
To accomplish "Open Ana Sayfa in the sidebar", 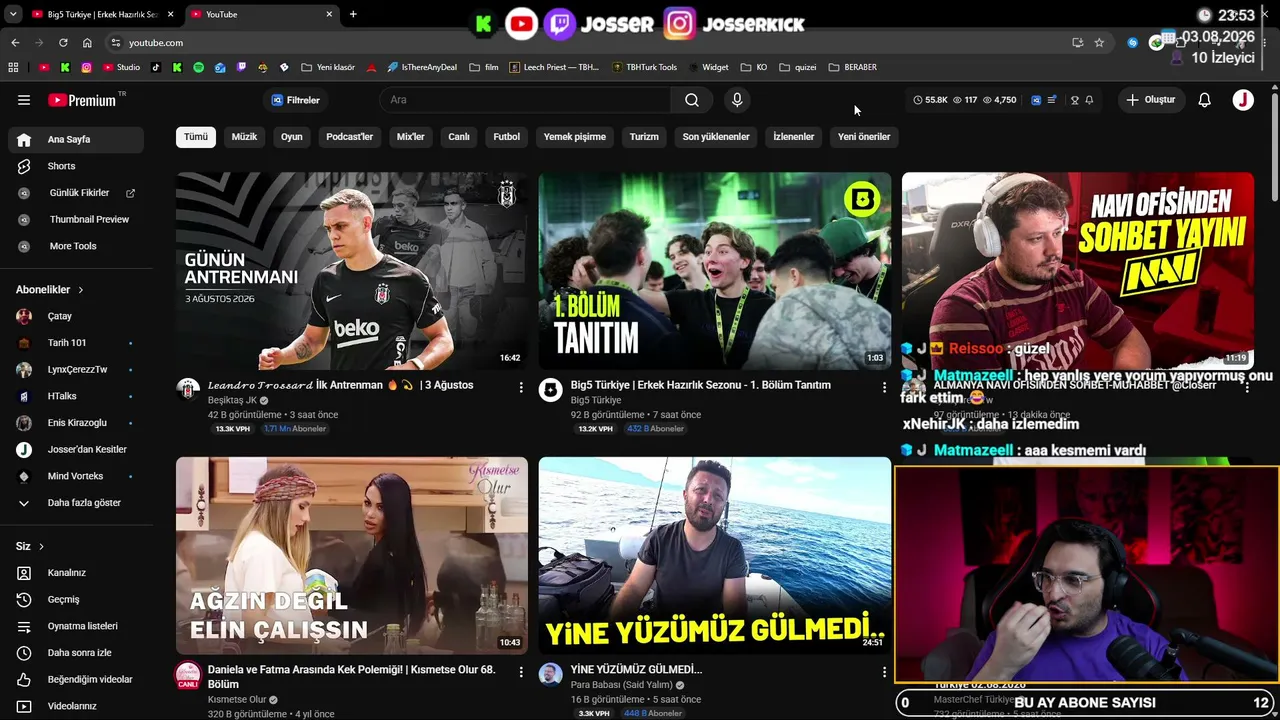I will coord(76,140).
